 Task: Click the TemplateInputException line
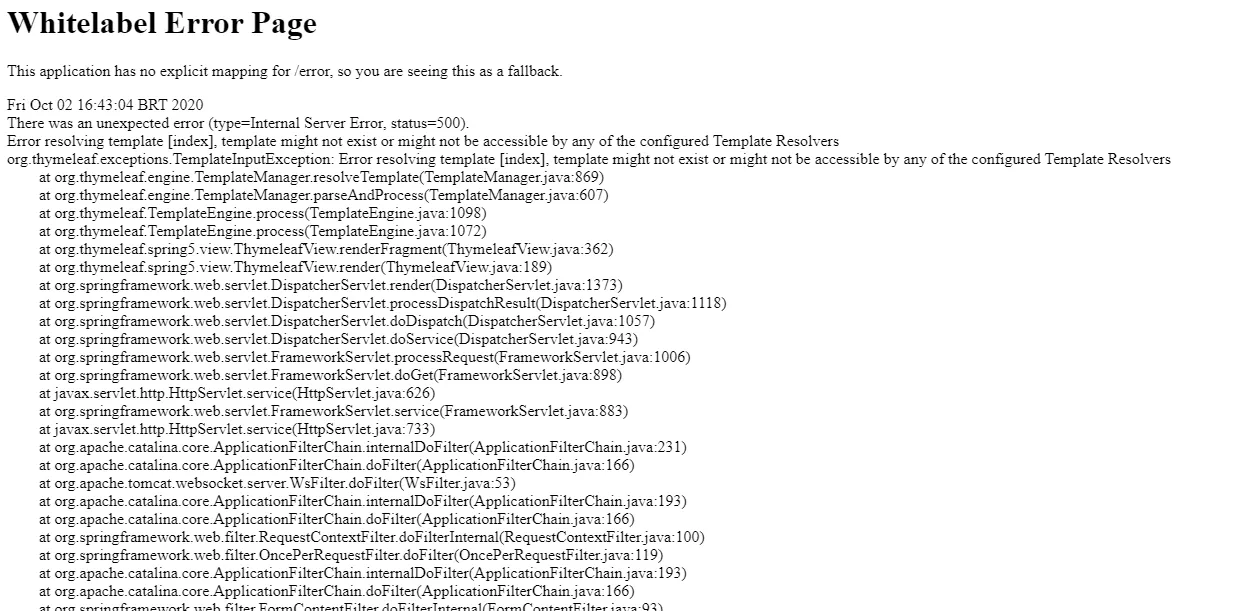(589, 159)
